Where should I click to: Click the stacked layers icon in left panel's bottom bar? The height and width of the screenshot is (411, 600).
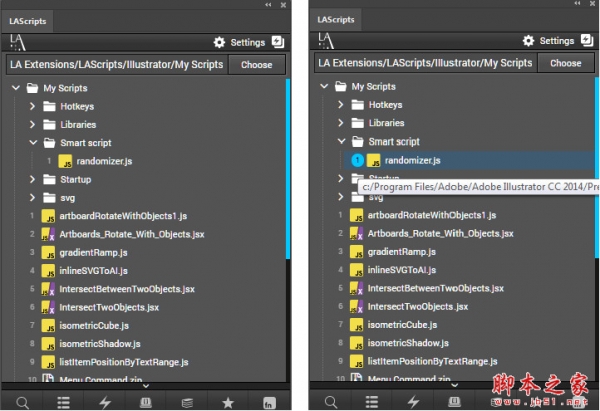click(x=186, y=402)
